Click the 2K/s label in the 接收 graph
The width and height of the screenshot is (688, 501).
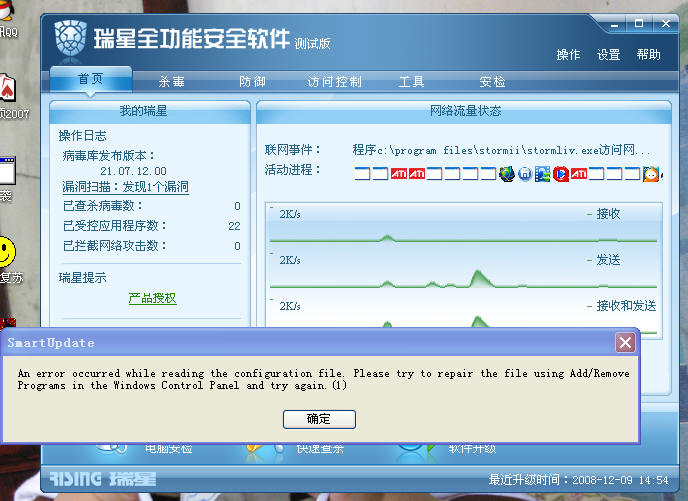coord(290,214)
